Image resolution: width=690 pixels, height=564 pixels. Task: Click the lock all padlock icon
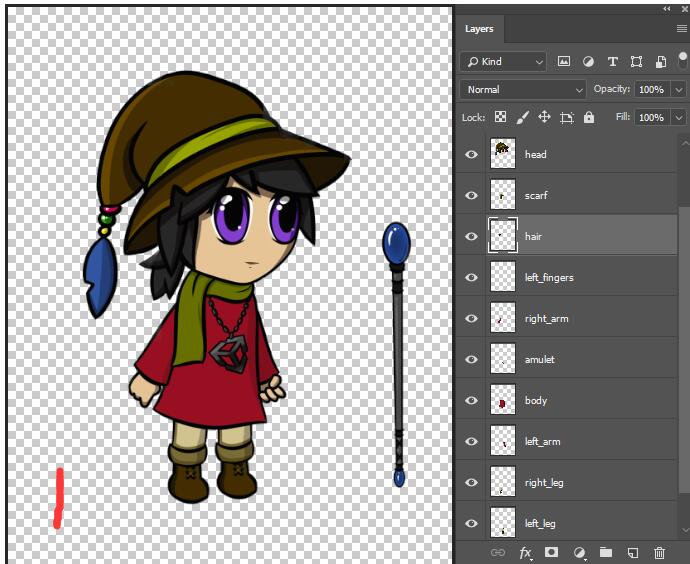[589, 117]
